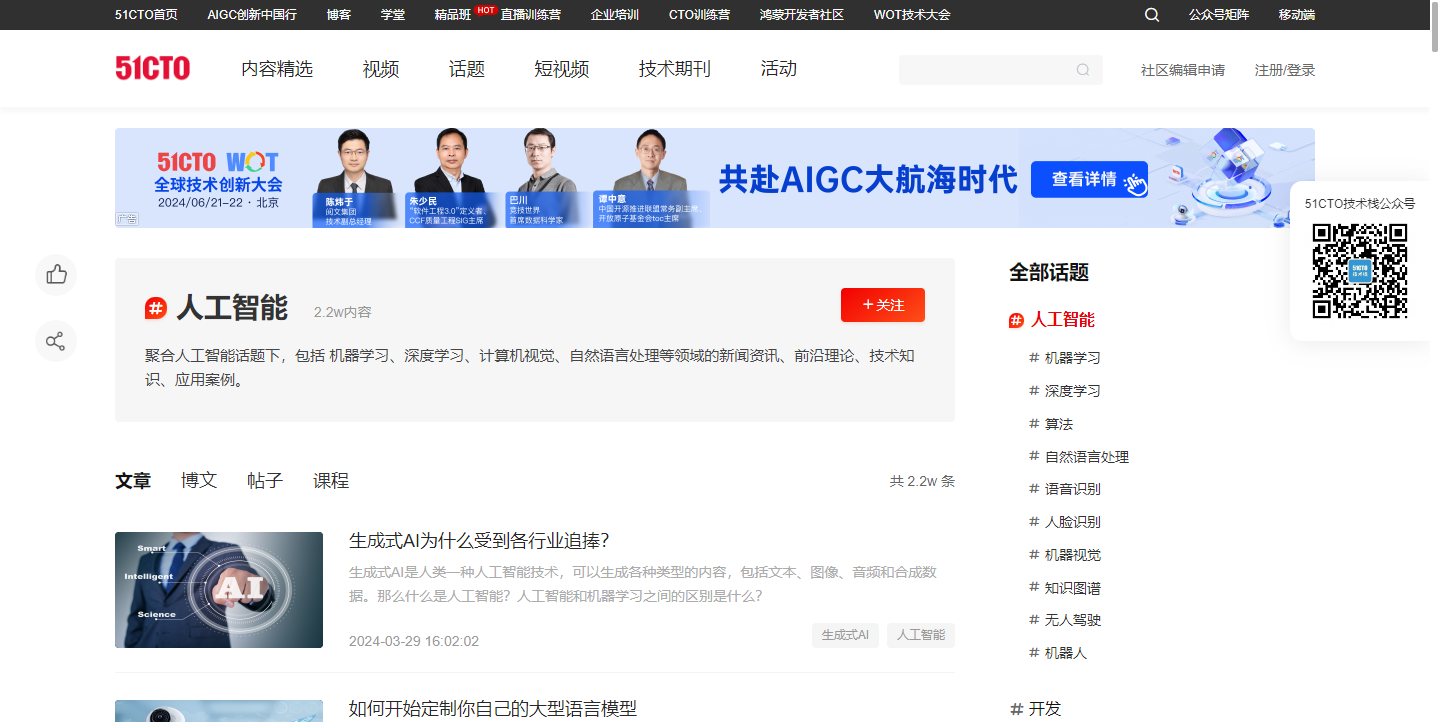
Task: Select 机器学习 topic in sidebar
Action: pyautogui.click(x=1072, y=358)
